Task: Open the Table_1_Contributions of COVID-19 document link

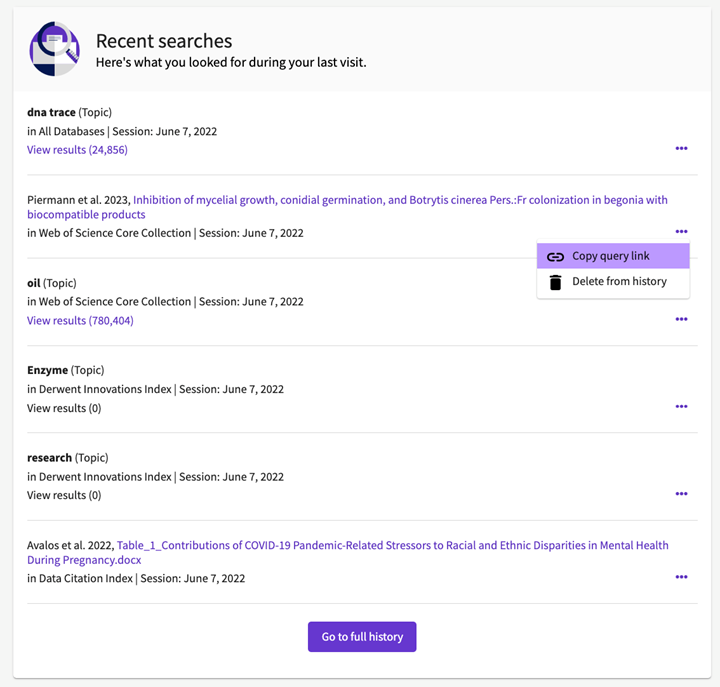Action: click(x=348, y=552)
